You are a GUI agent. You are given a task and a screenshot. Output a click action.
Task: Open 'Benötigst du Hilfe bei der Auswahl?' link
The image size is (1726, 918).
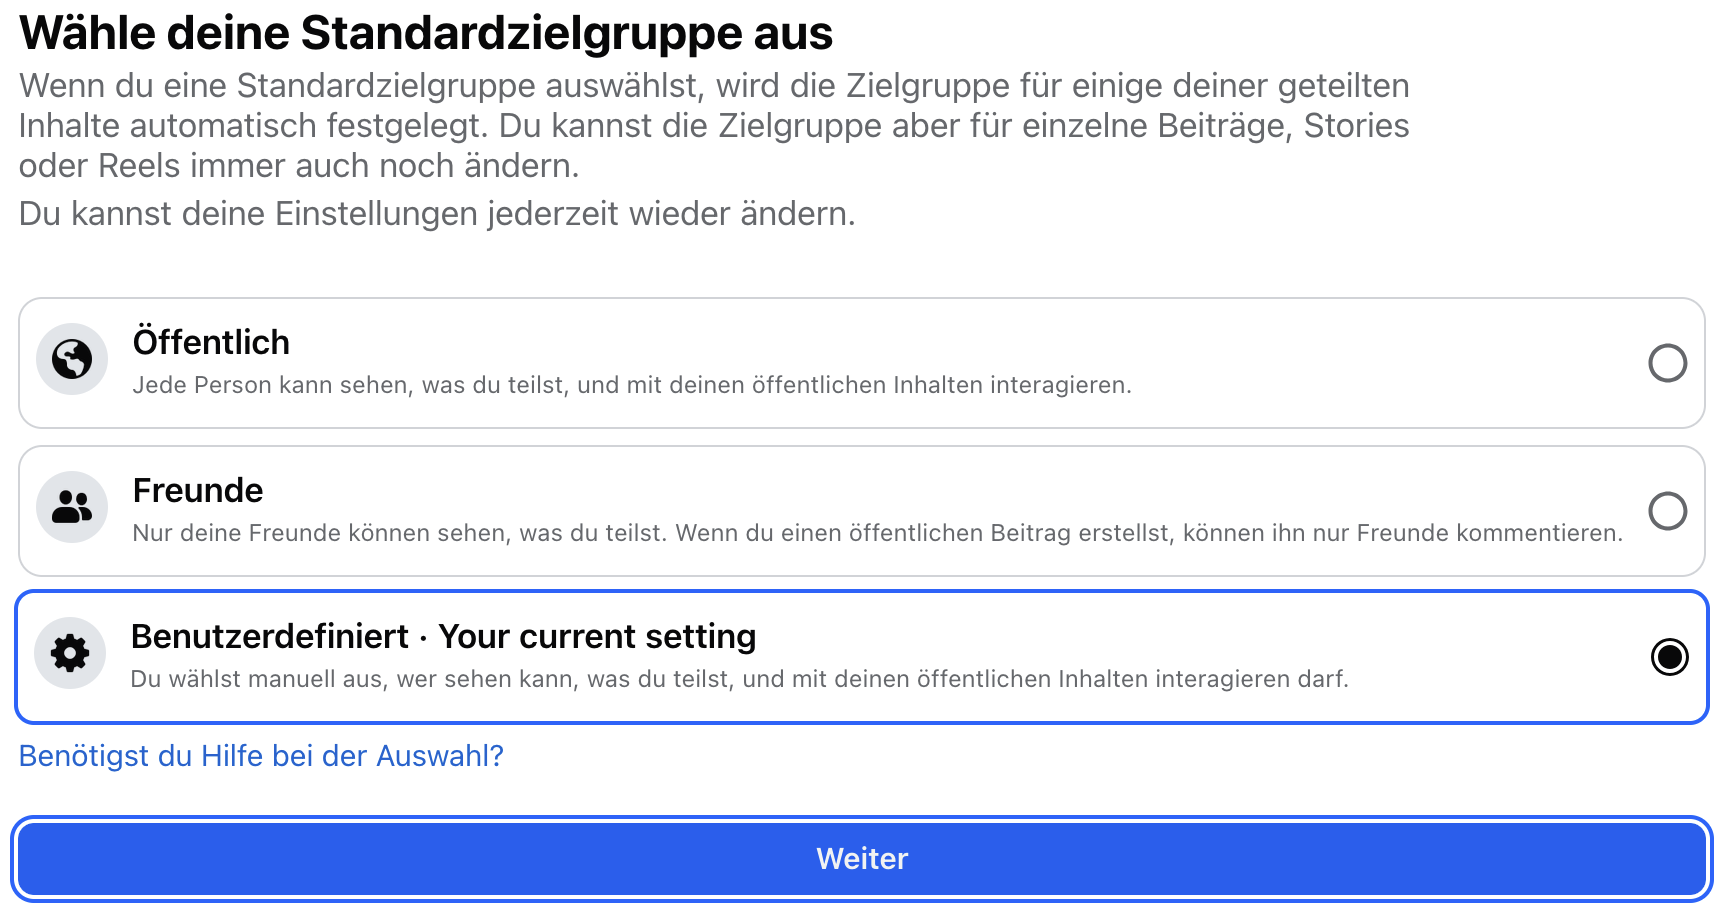click(x=261, y=756)
